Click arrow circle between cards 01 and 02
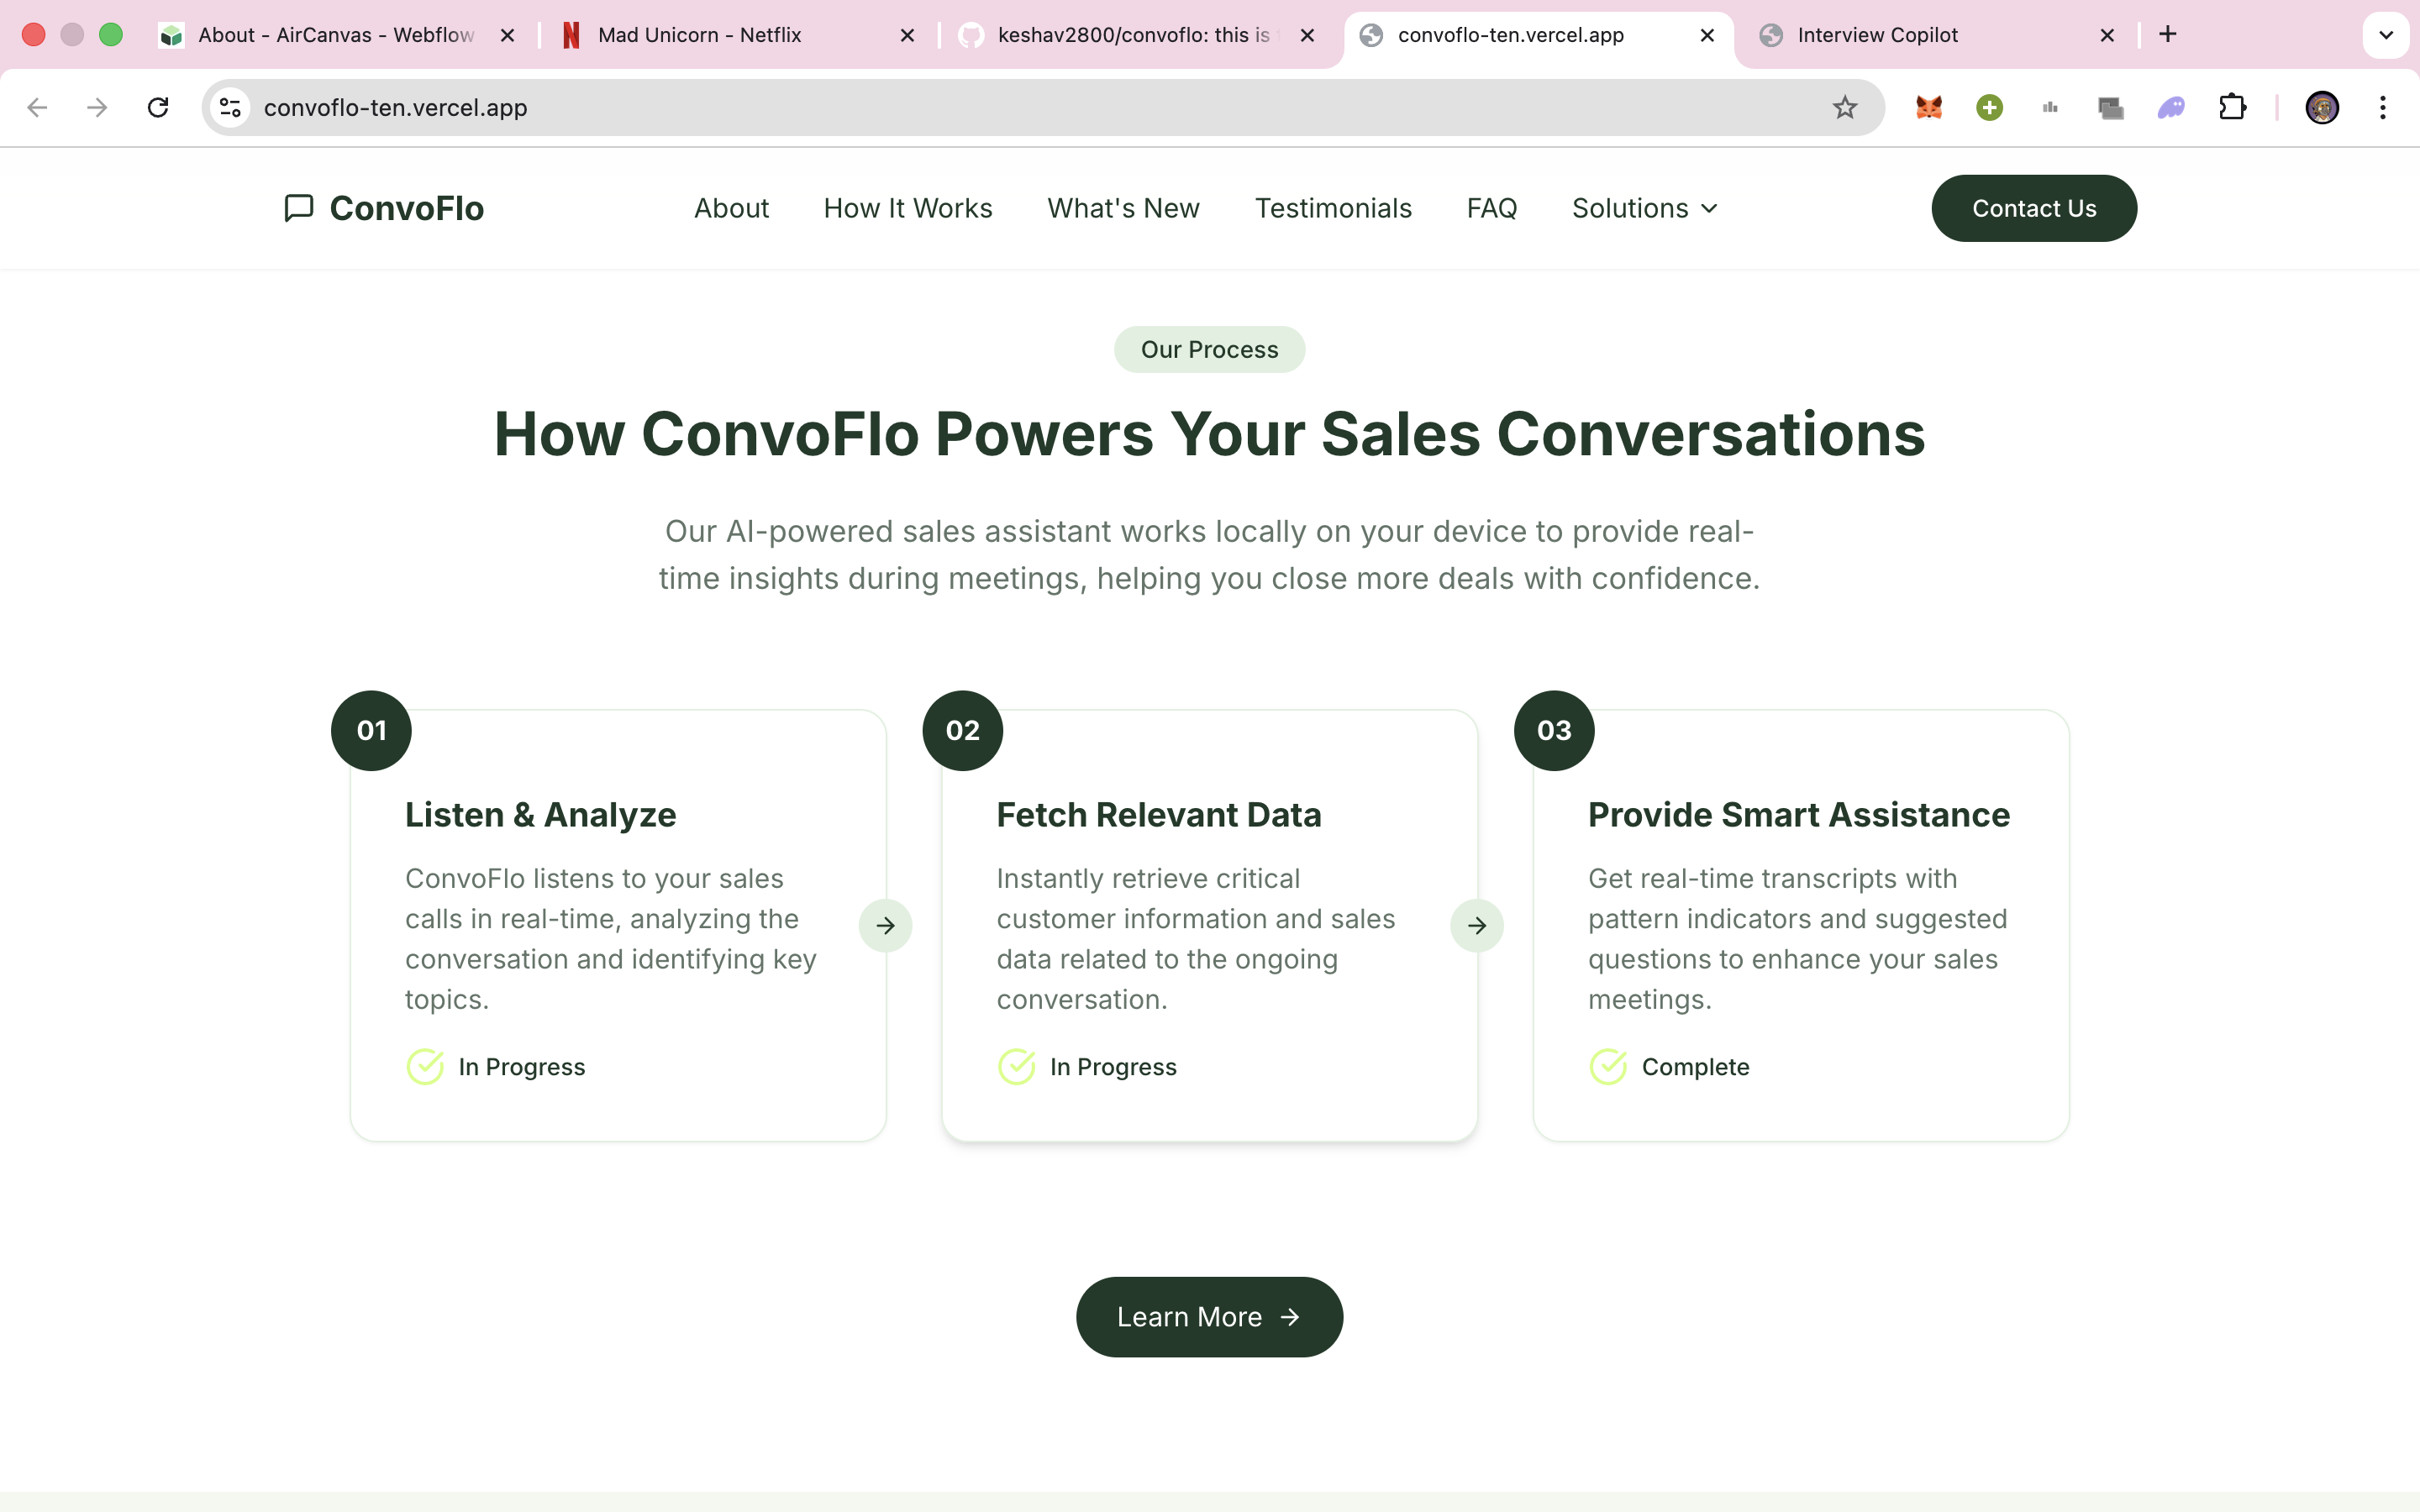Screen dimensions: 2420x1512 (885, 925)
